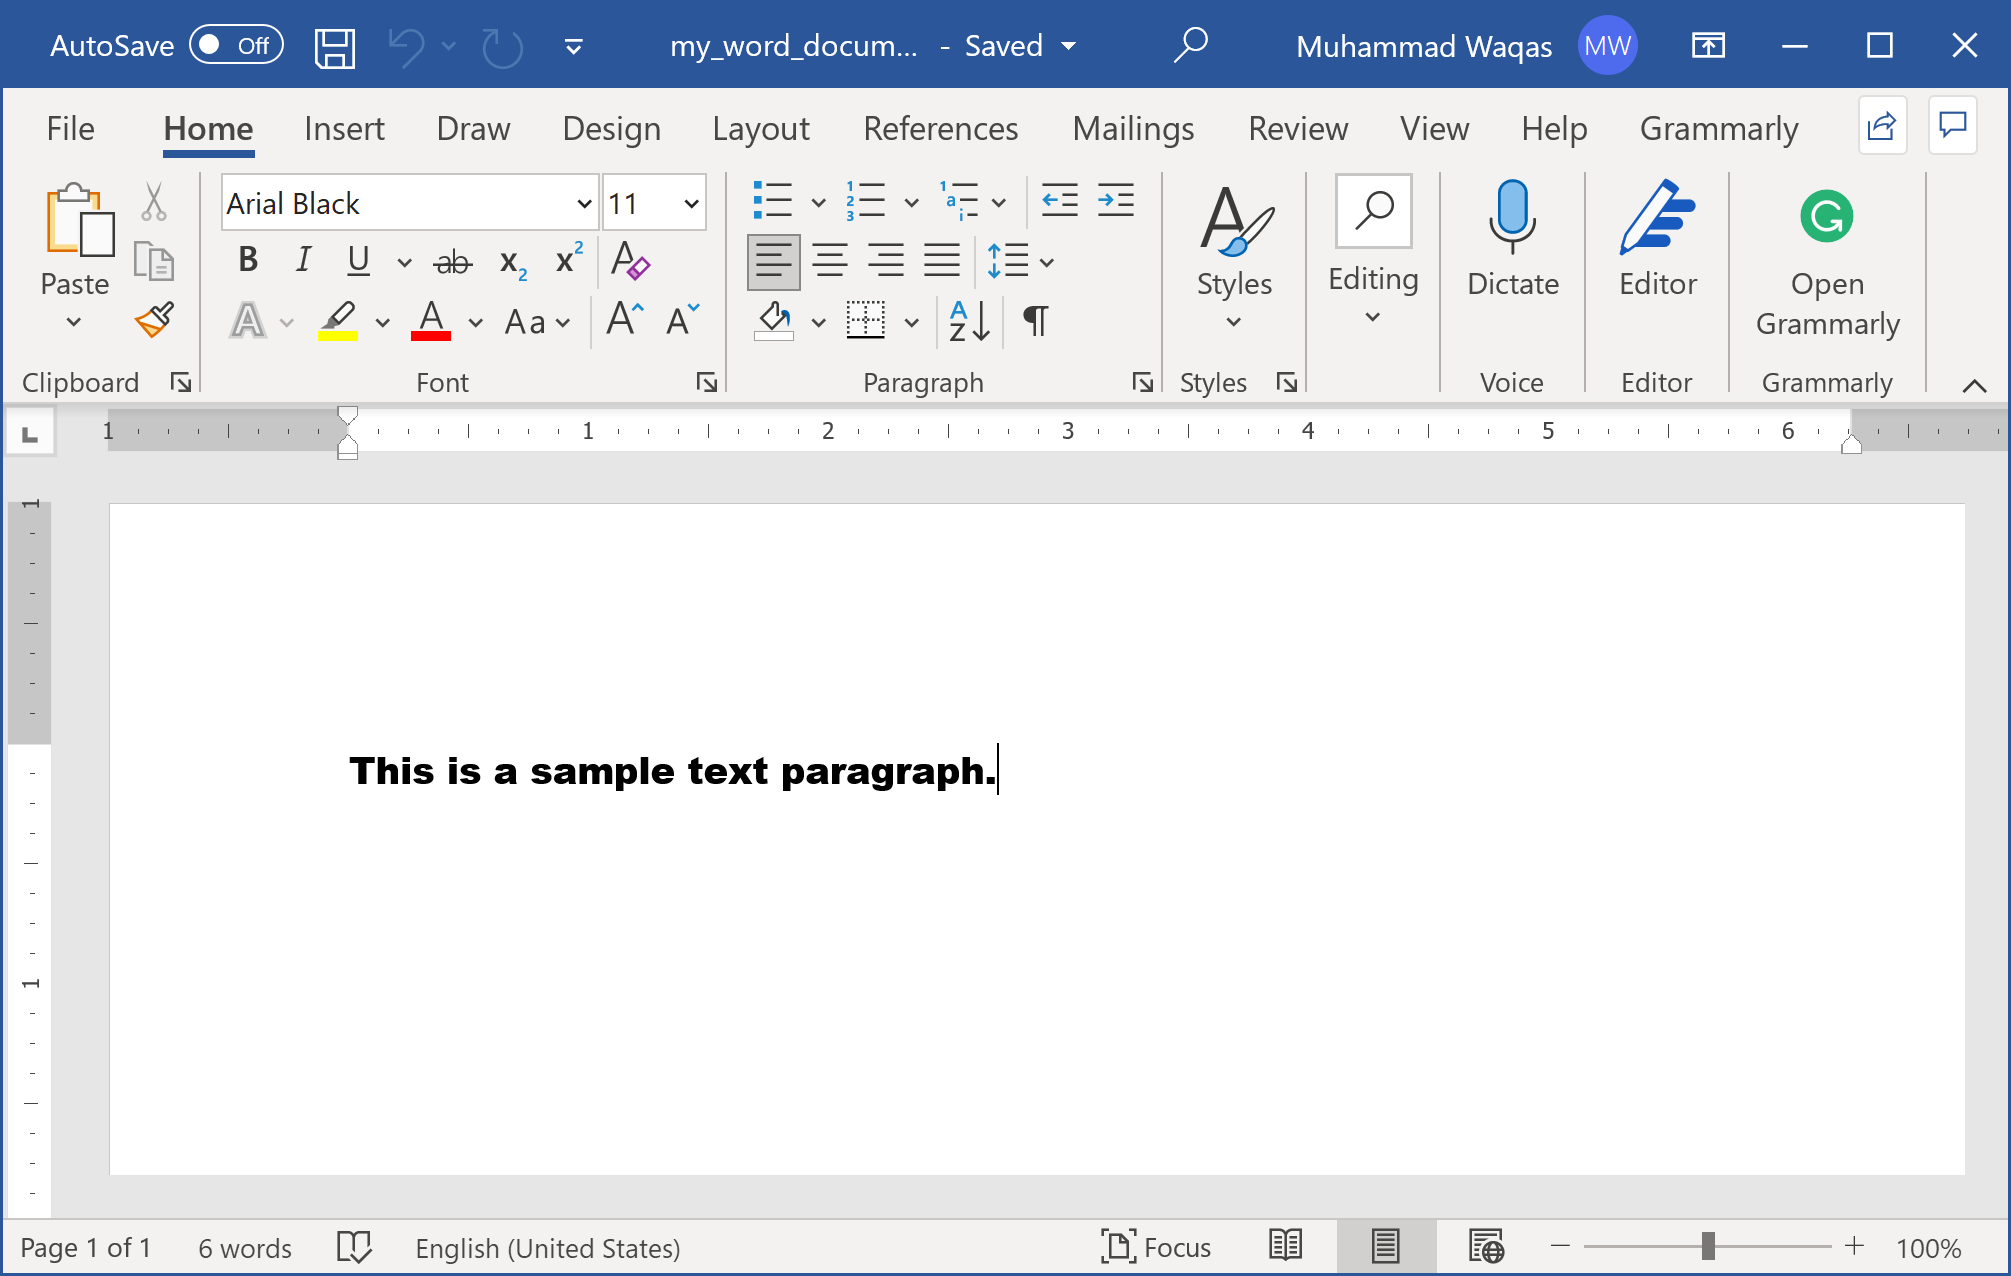Click the Focus mode button

tap(1156, 1247)
